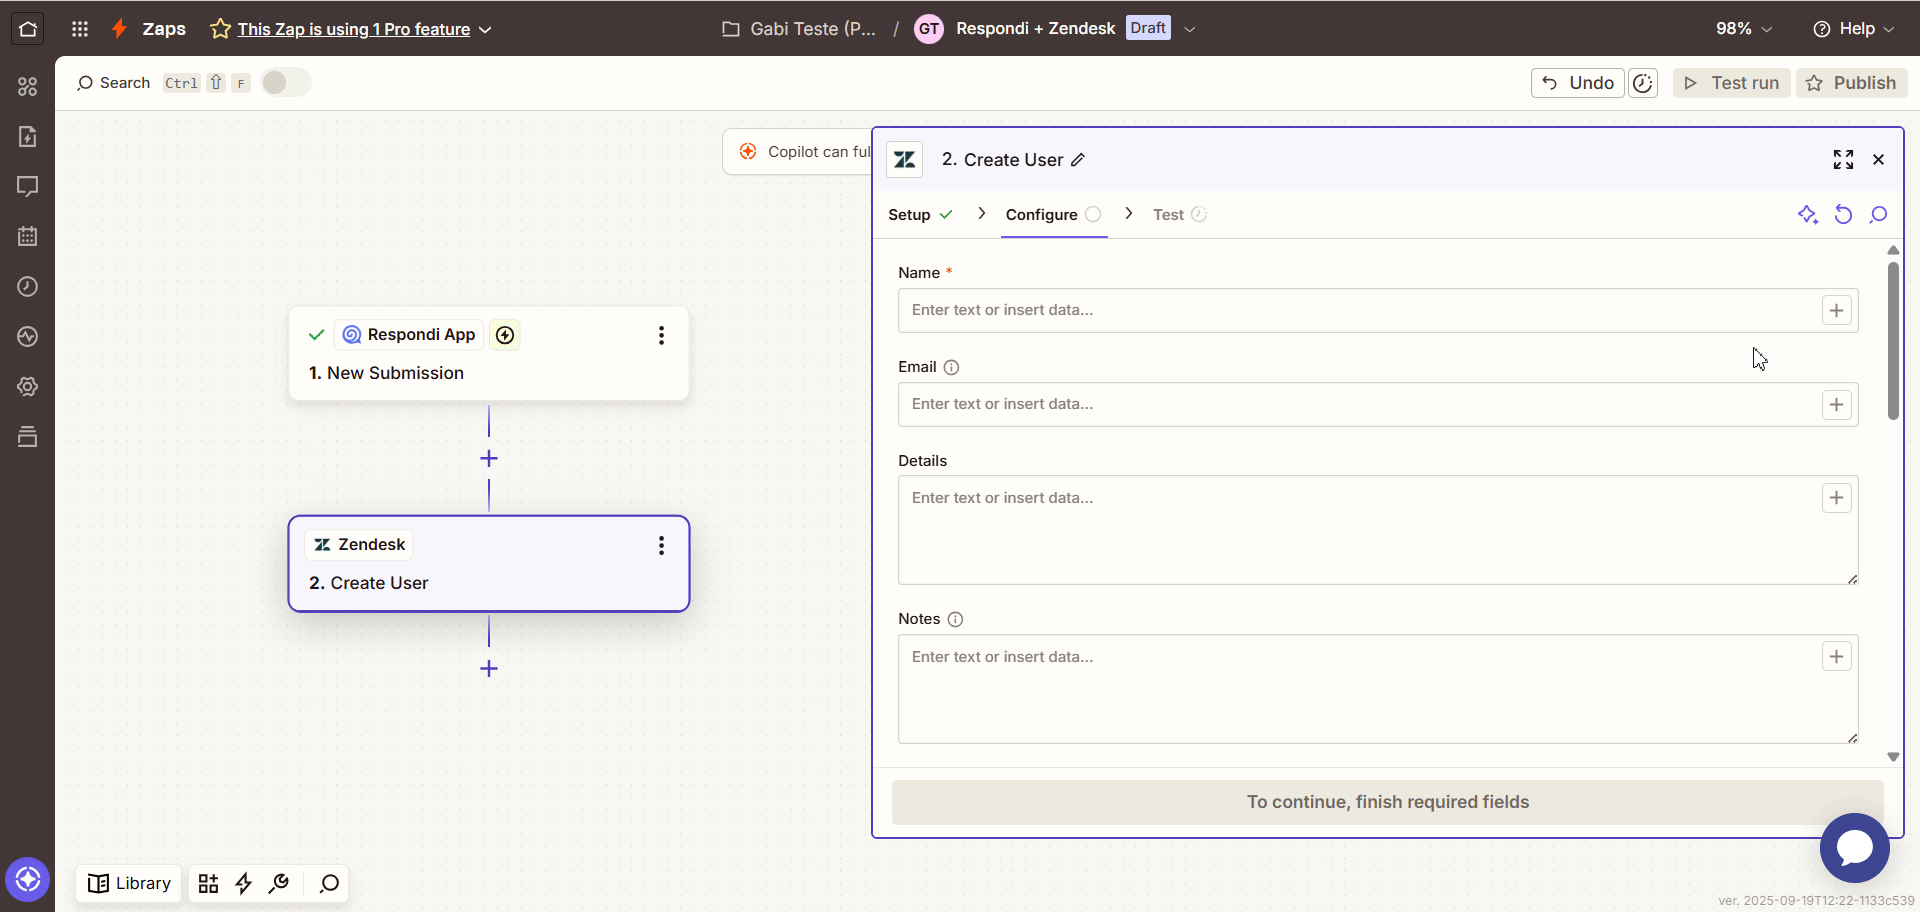Open the sidebar versions stack icon
This screenshot has width=1920, height=912.
point(28,436)
